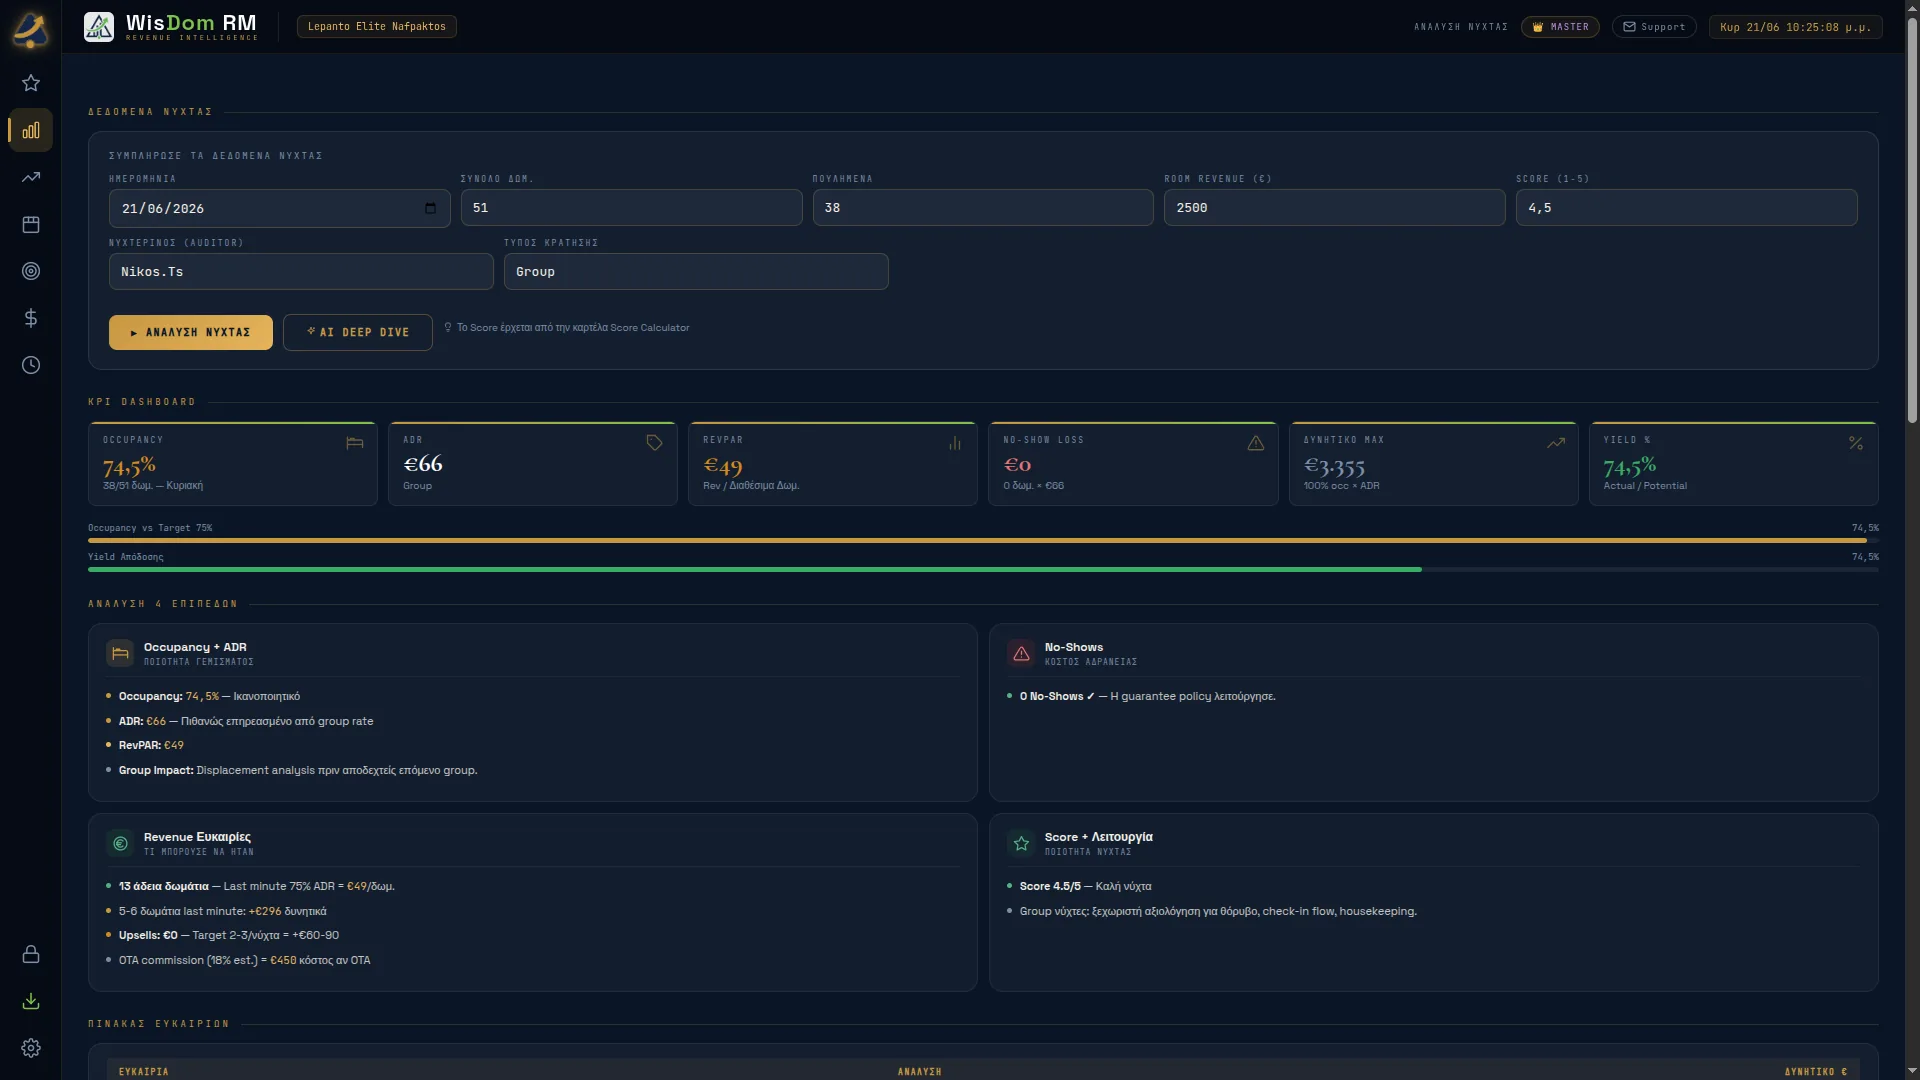Click the green Yield Απόδοσης progress bar
The height and width of the screenshot is (1080, 1920).
983,569
